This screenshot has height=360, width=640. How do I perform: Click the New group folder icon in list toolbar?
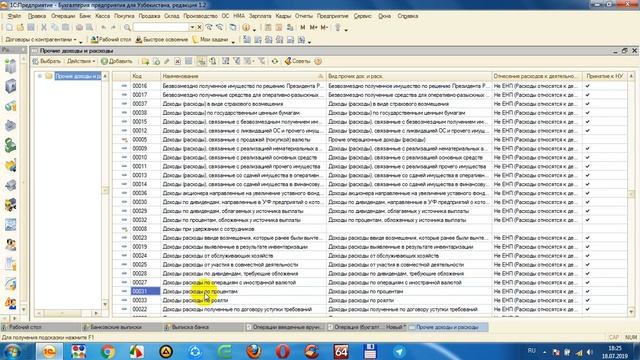tap(145, 61)
